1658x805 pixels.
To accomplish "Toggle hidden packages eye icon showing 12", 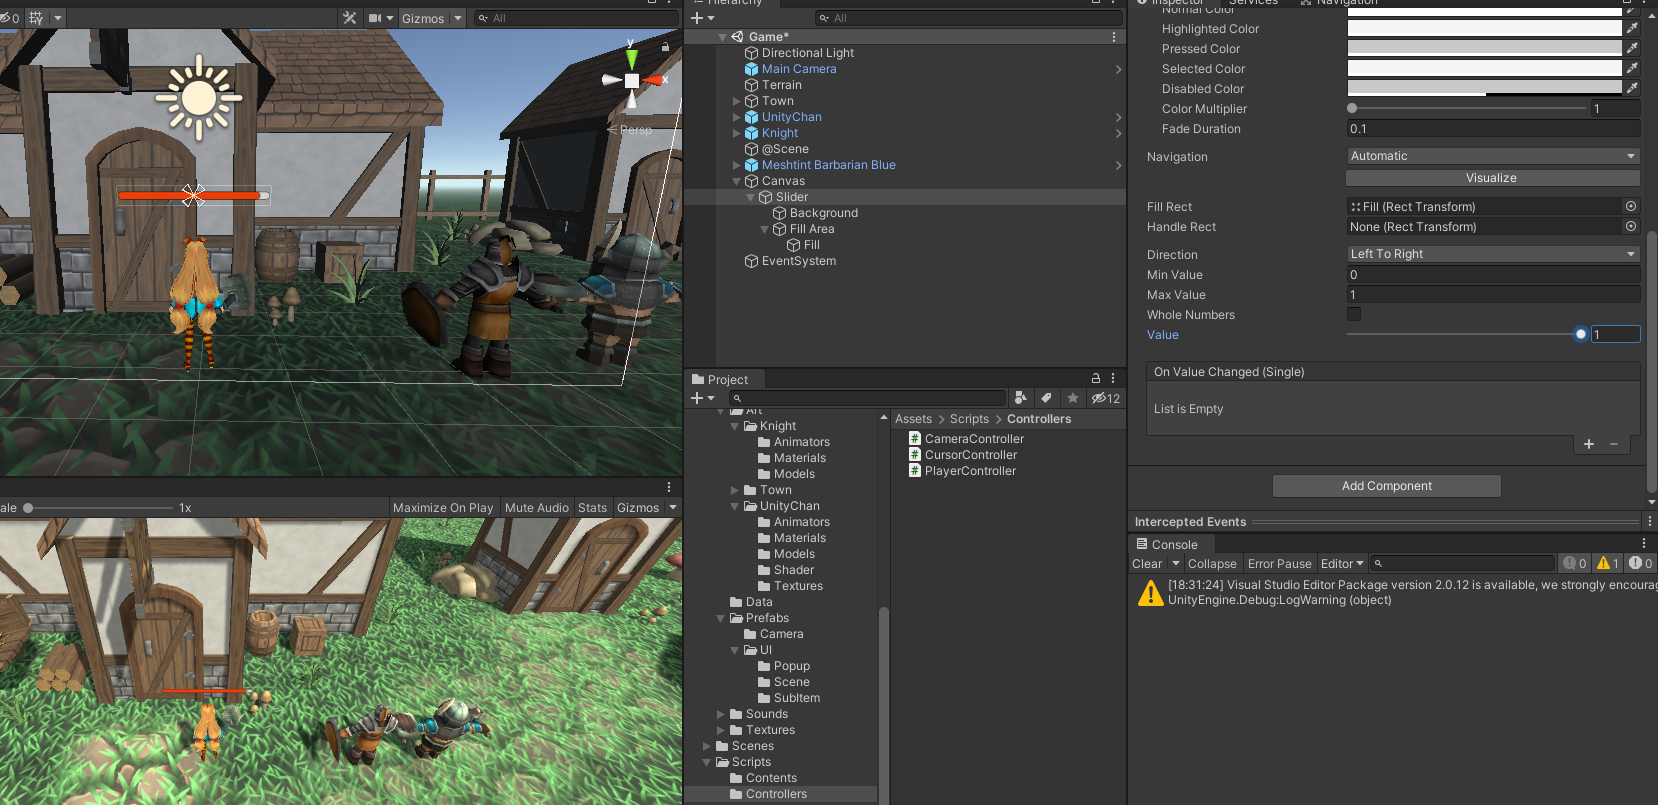I will tap(1105, 398).
